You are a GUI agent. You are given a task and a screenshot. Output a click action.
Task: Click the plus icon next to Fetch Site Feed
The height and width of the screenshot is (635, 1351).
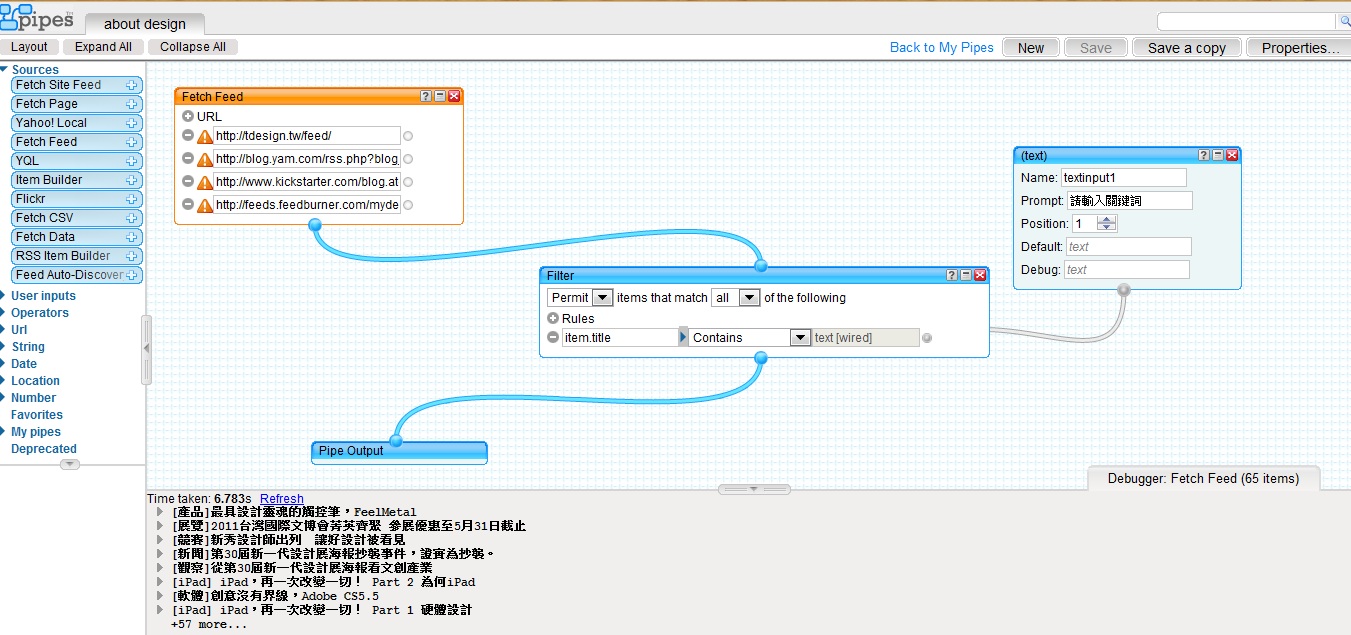[131, 86]
